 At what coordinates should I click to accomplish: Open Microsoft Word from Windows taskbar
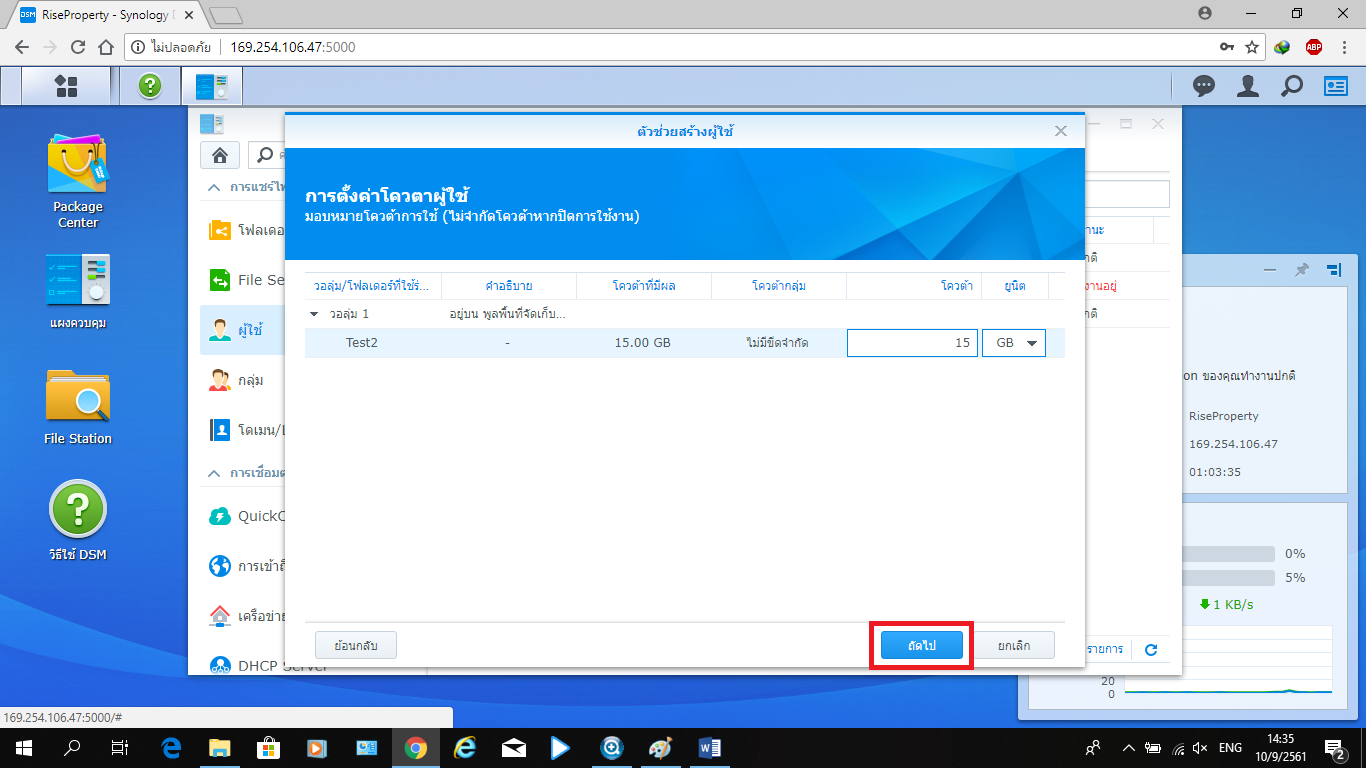tap(709, 747)
